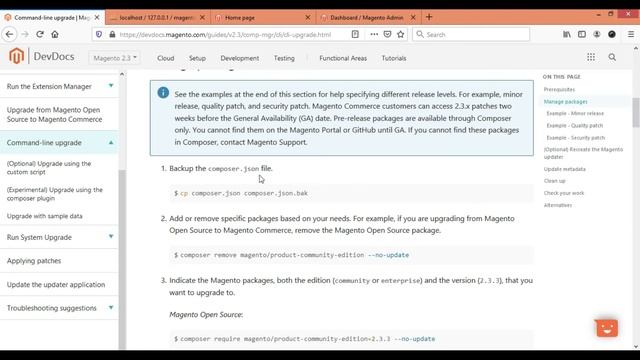This screenshot has height=360, width=640.
Task: Click the page vertical scrollbar thumb
Action: pyautogui.click(x=636, y=113)
